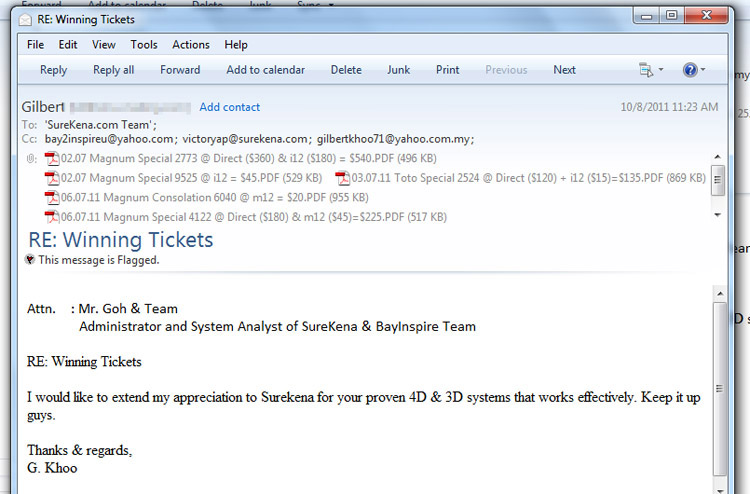Open the Actions menu
The image size is (750, 494).
tap(190, 45)
